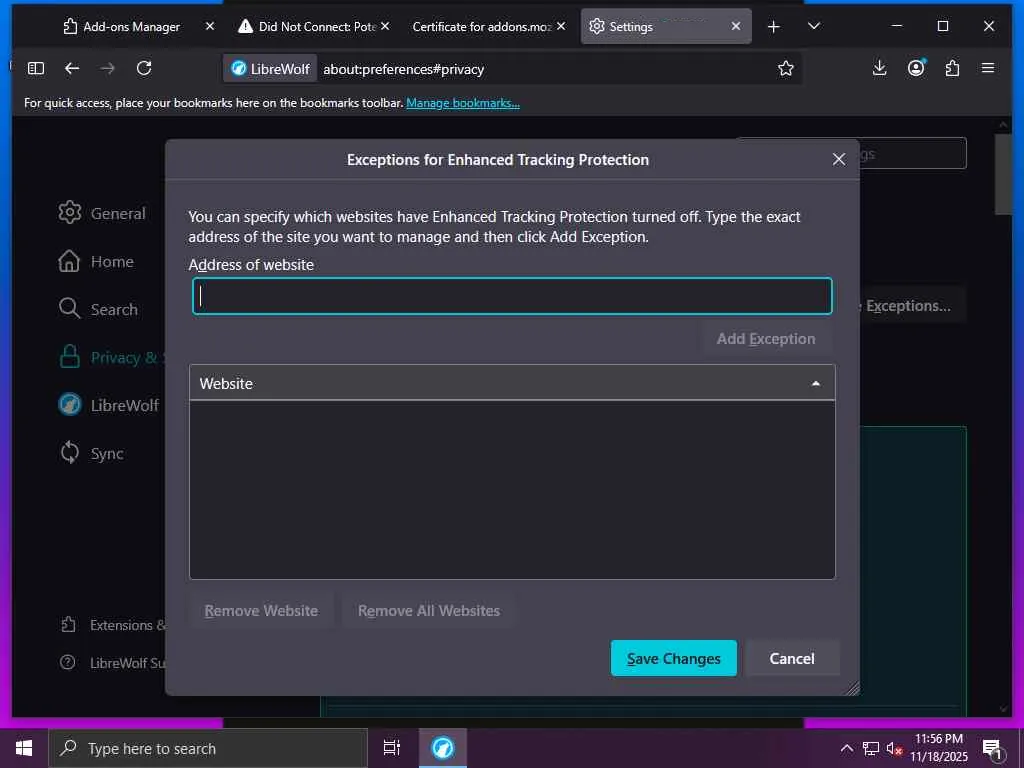This screenshot has height=768, width=1024.
Task: Click the forward navigation arrow
Action: click(x=108, y=68)
